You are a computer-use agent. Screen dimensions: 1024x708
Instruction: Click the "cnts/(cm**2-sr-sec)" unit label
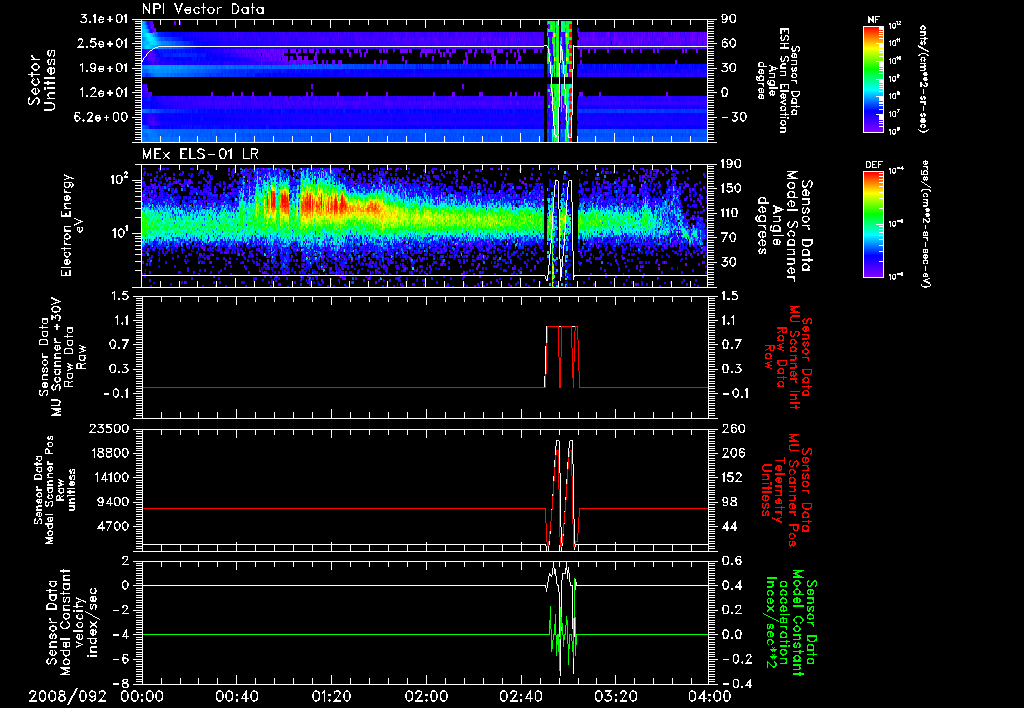(923, 78)
